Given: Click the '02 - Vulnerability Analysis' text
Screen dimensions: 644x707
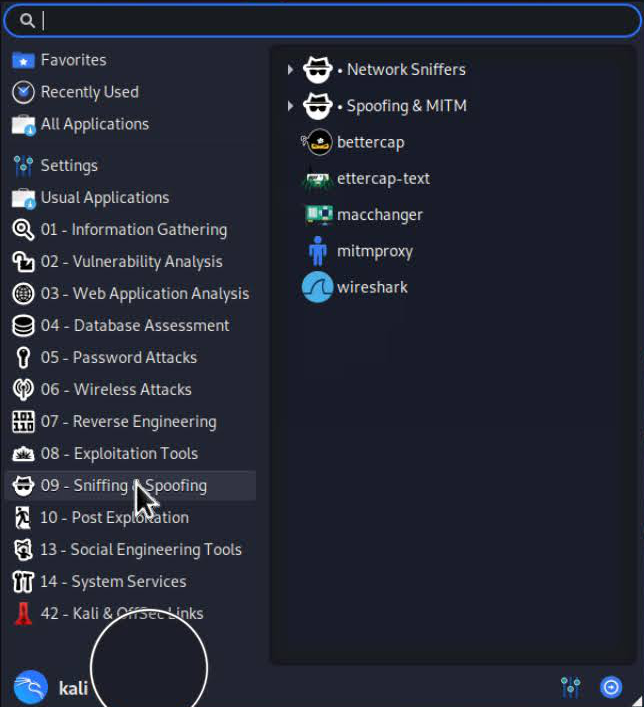Looking at the screenshot, I should pyautogui.click(x=131, y=262).
